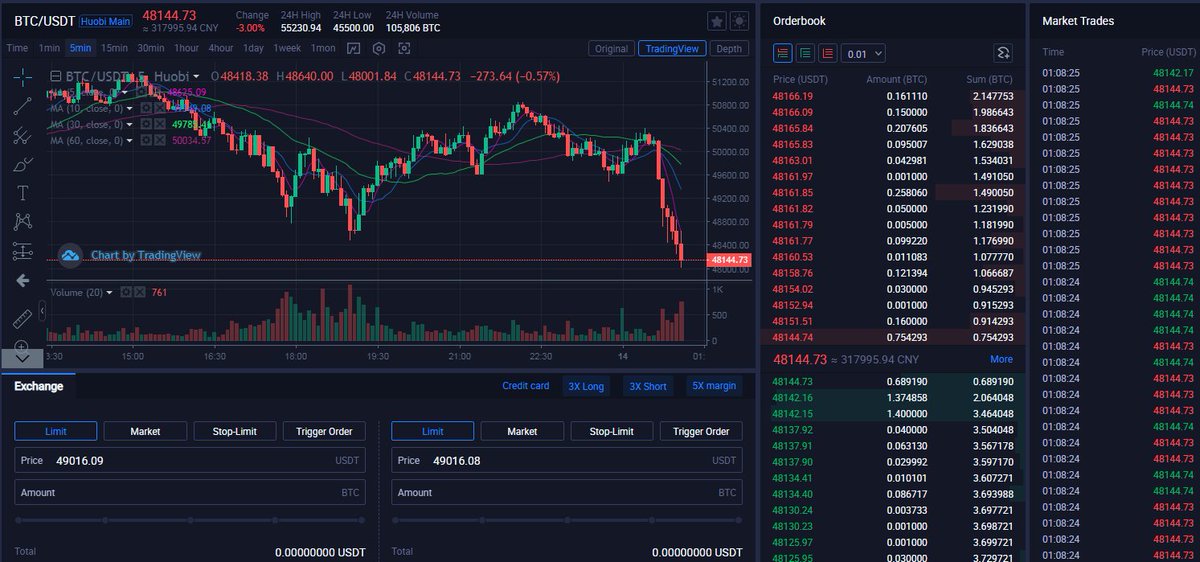1200x562 pixels.
Task: Expand Volume (20) indicator dropdown arrow
Action: click(x=109, y=292)
